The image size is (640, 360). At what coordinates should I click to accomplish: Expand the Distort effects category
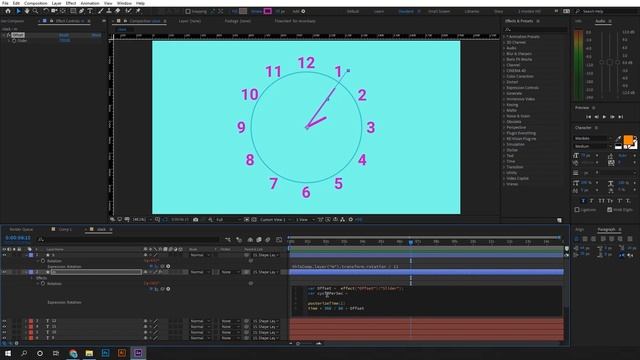click(x=504, y=82)
